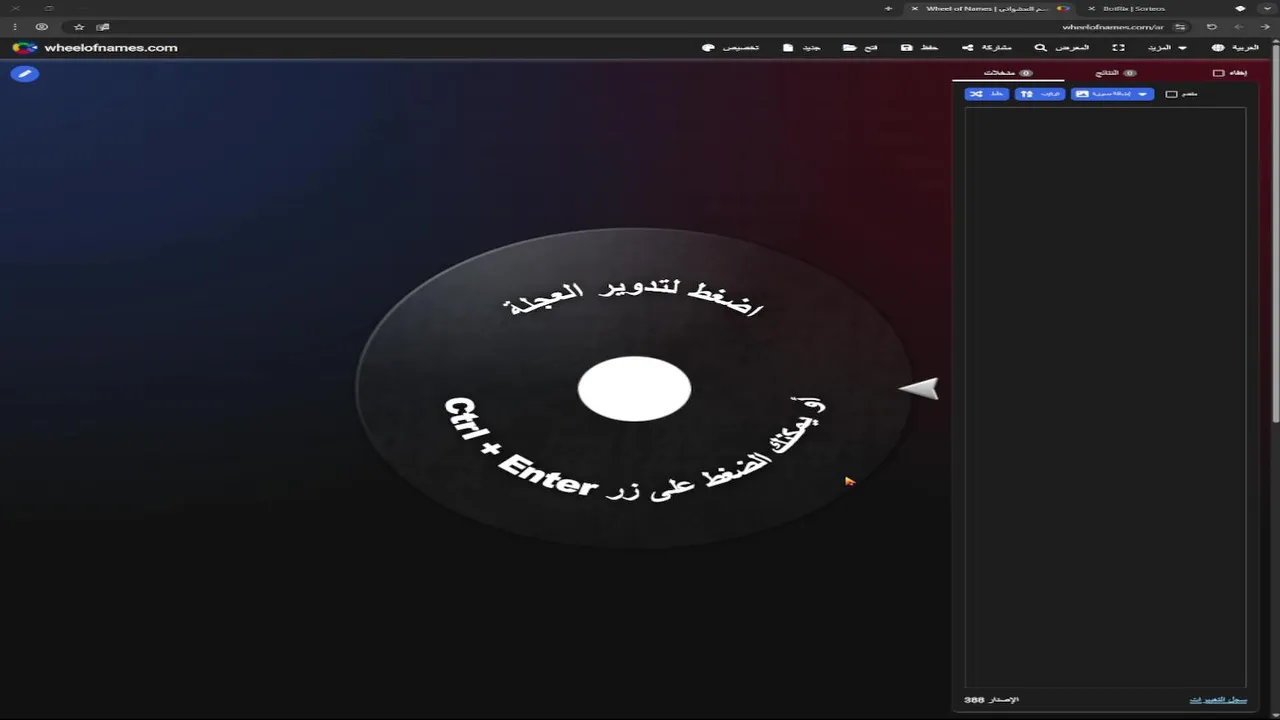1280x720 pixels.
Task: Close the BotRix | Sorteos browser tab
Action: pyautogui.click(x=1091, y=8)
